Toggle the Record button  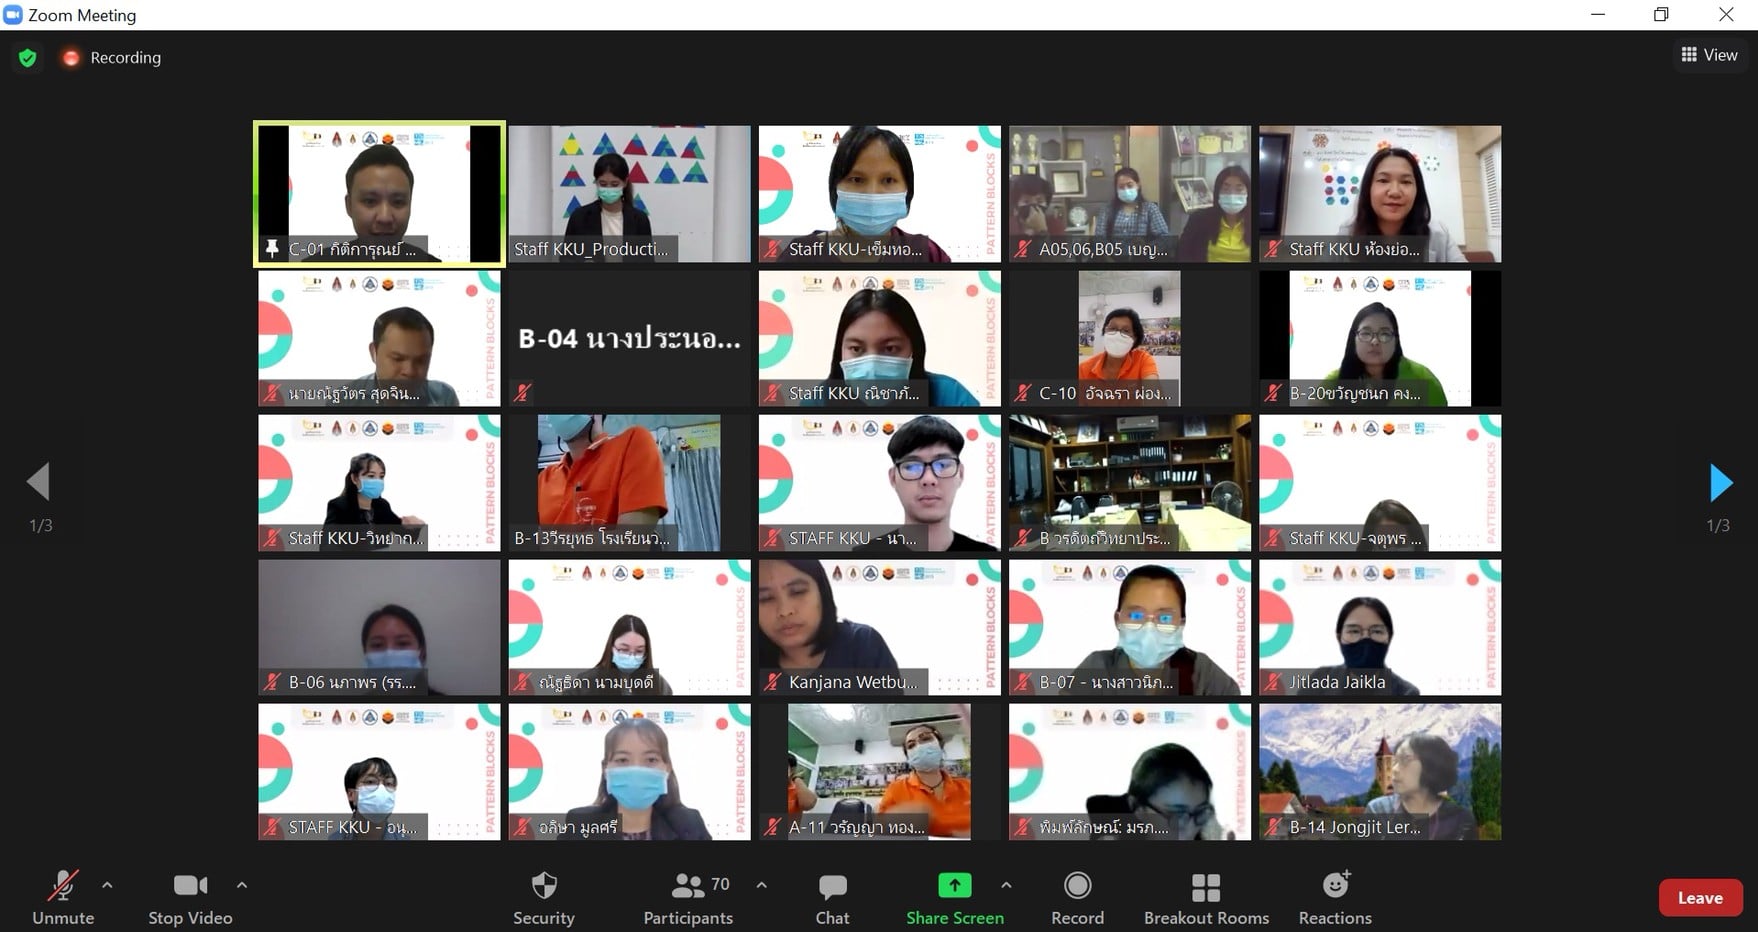pyautogui.click(x=1077, y=897)
